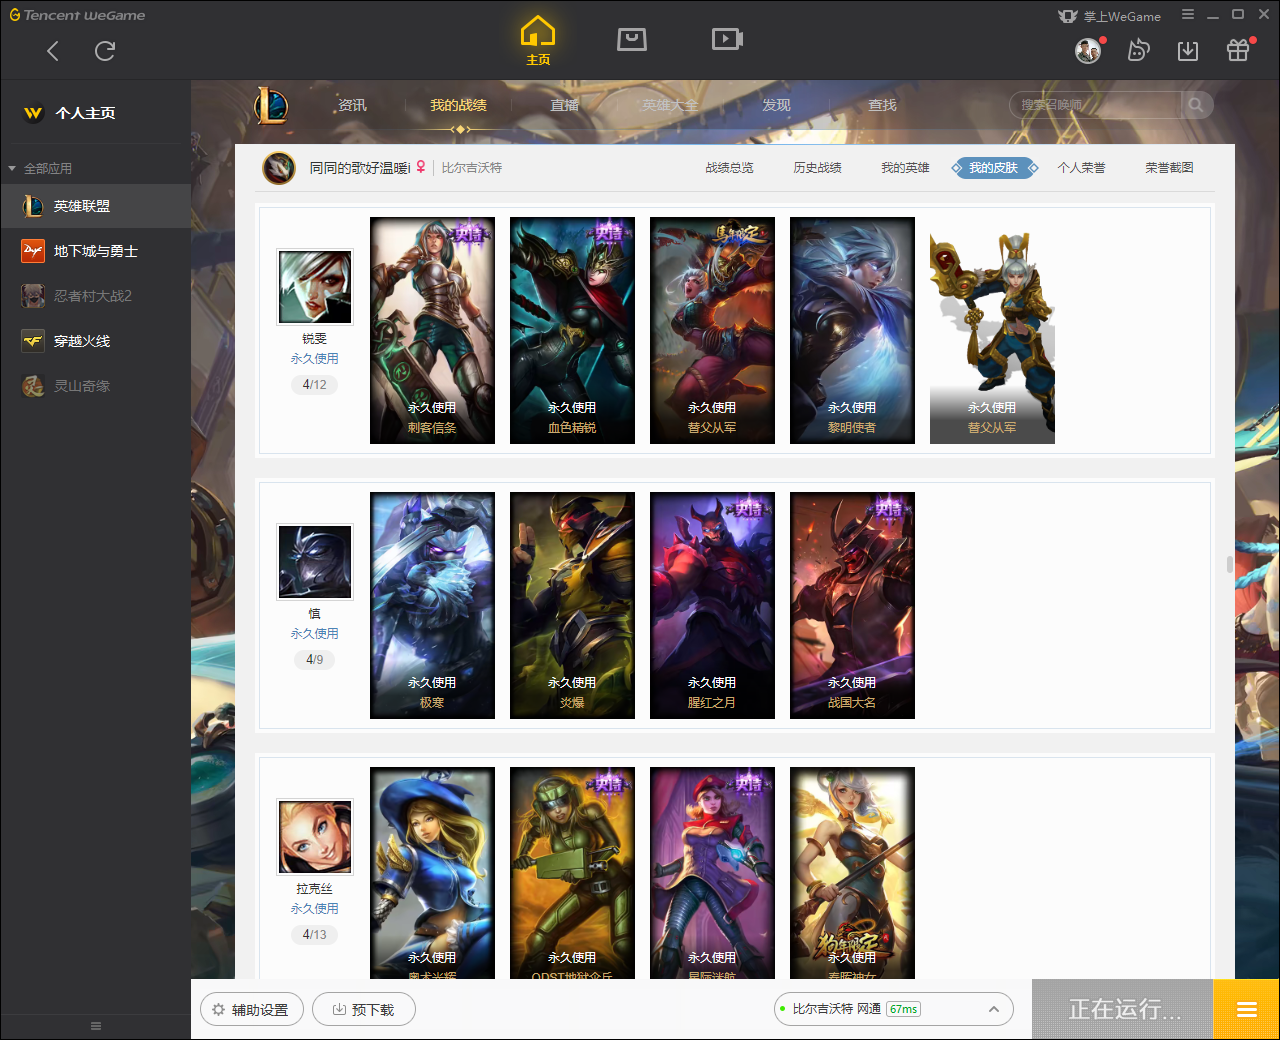
Task: Switch to the 英雄大全 tab
Action: (x=670, y=105)
